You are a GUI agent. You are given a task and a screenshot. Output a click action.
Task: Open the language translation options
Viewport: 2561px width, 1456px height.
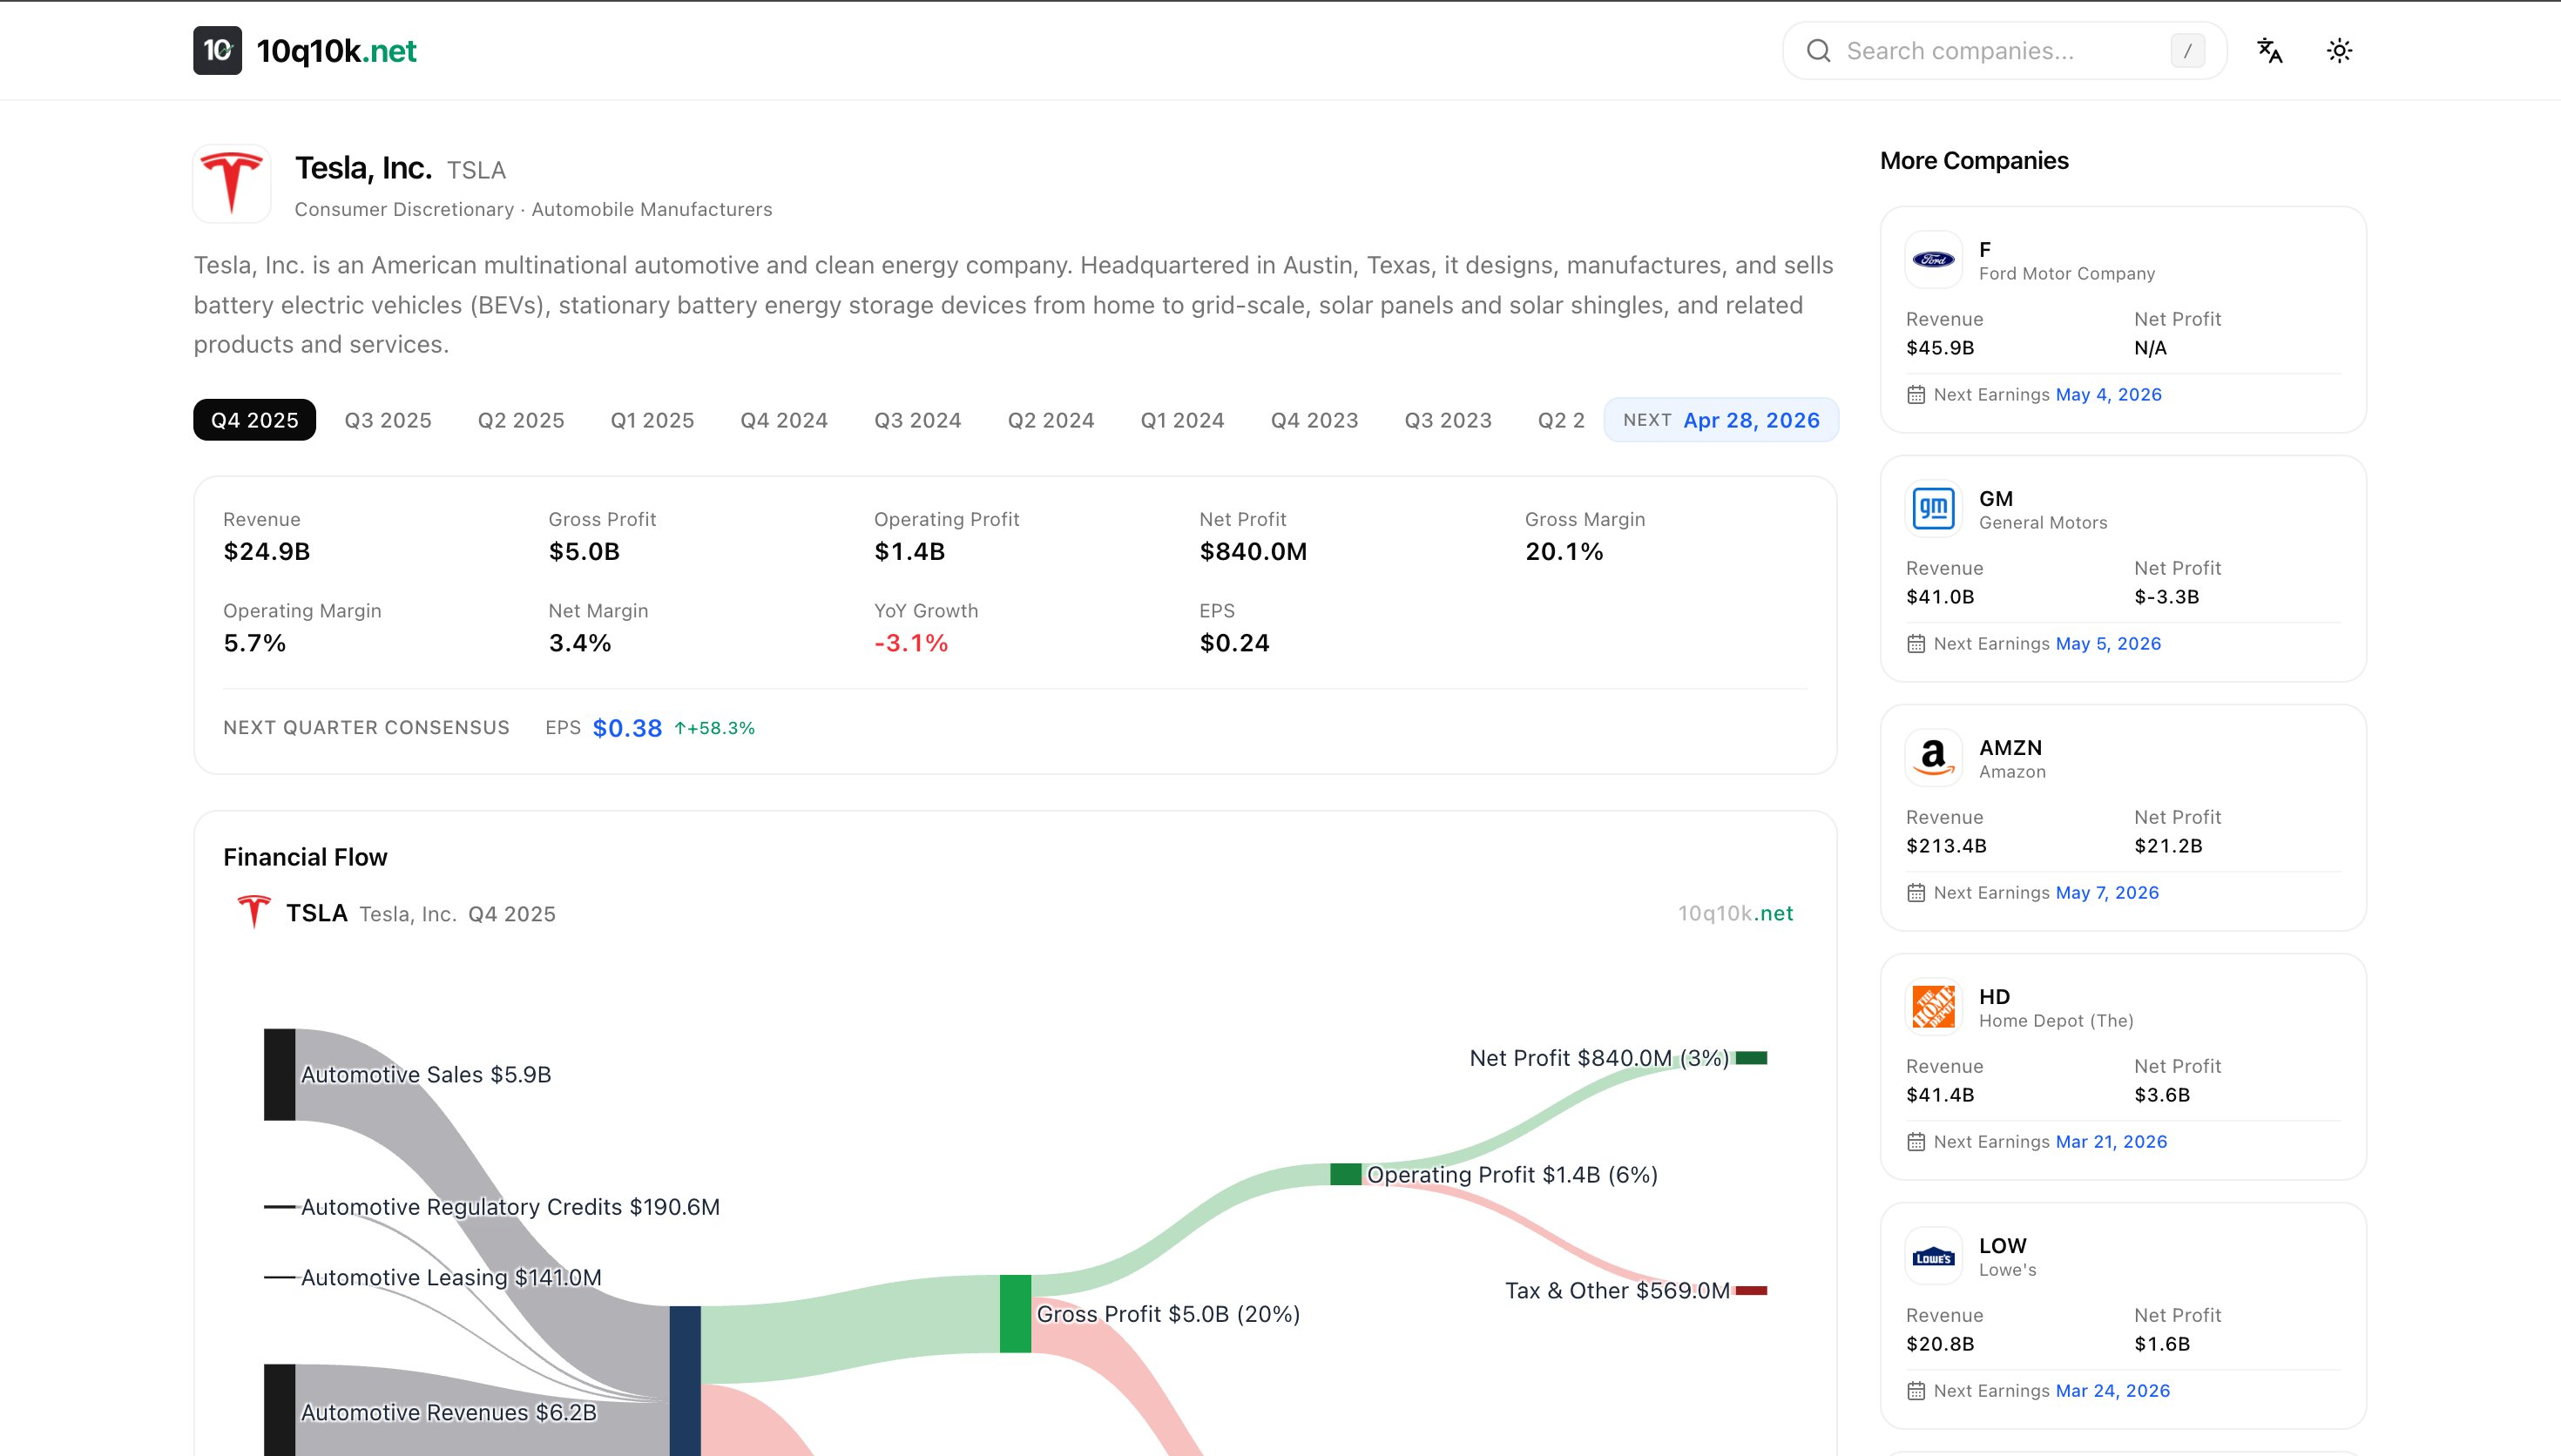point(2270,50)
